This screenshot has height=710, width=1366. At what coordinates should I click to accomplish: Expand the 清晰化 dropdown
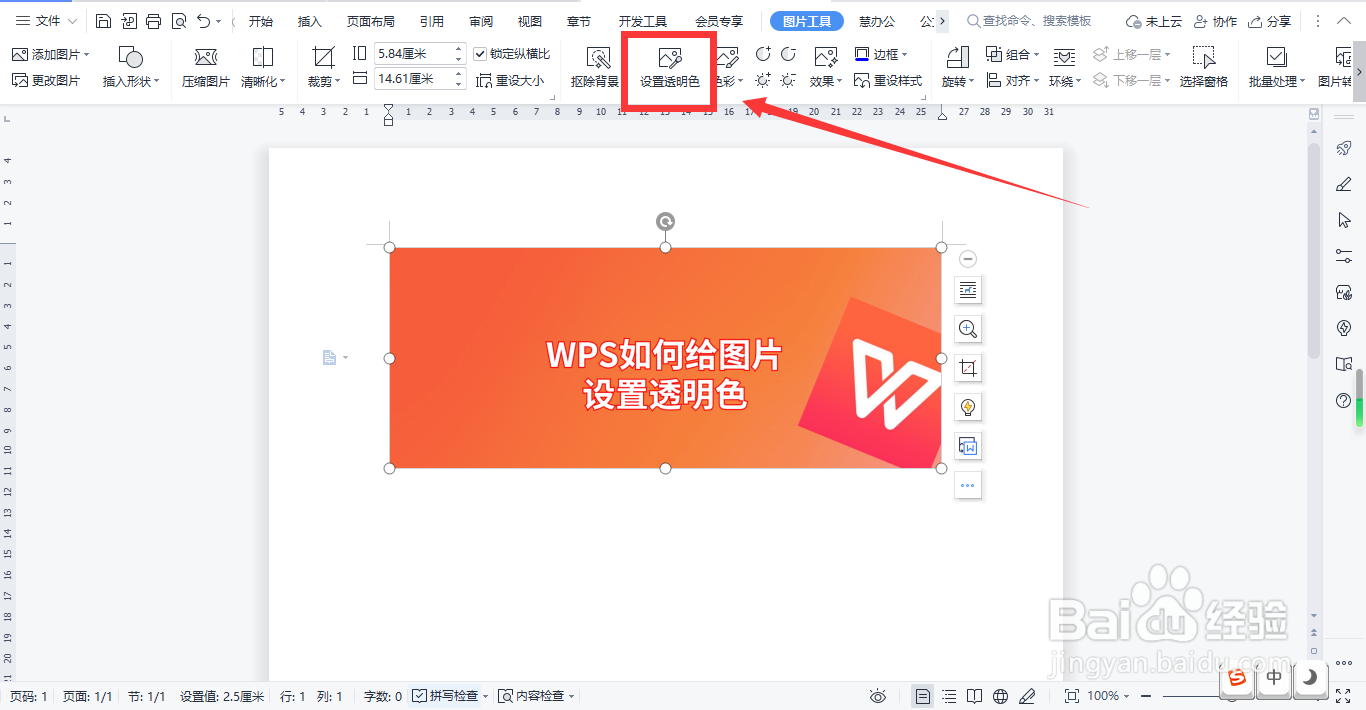tap(283, 82)
